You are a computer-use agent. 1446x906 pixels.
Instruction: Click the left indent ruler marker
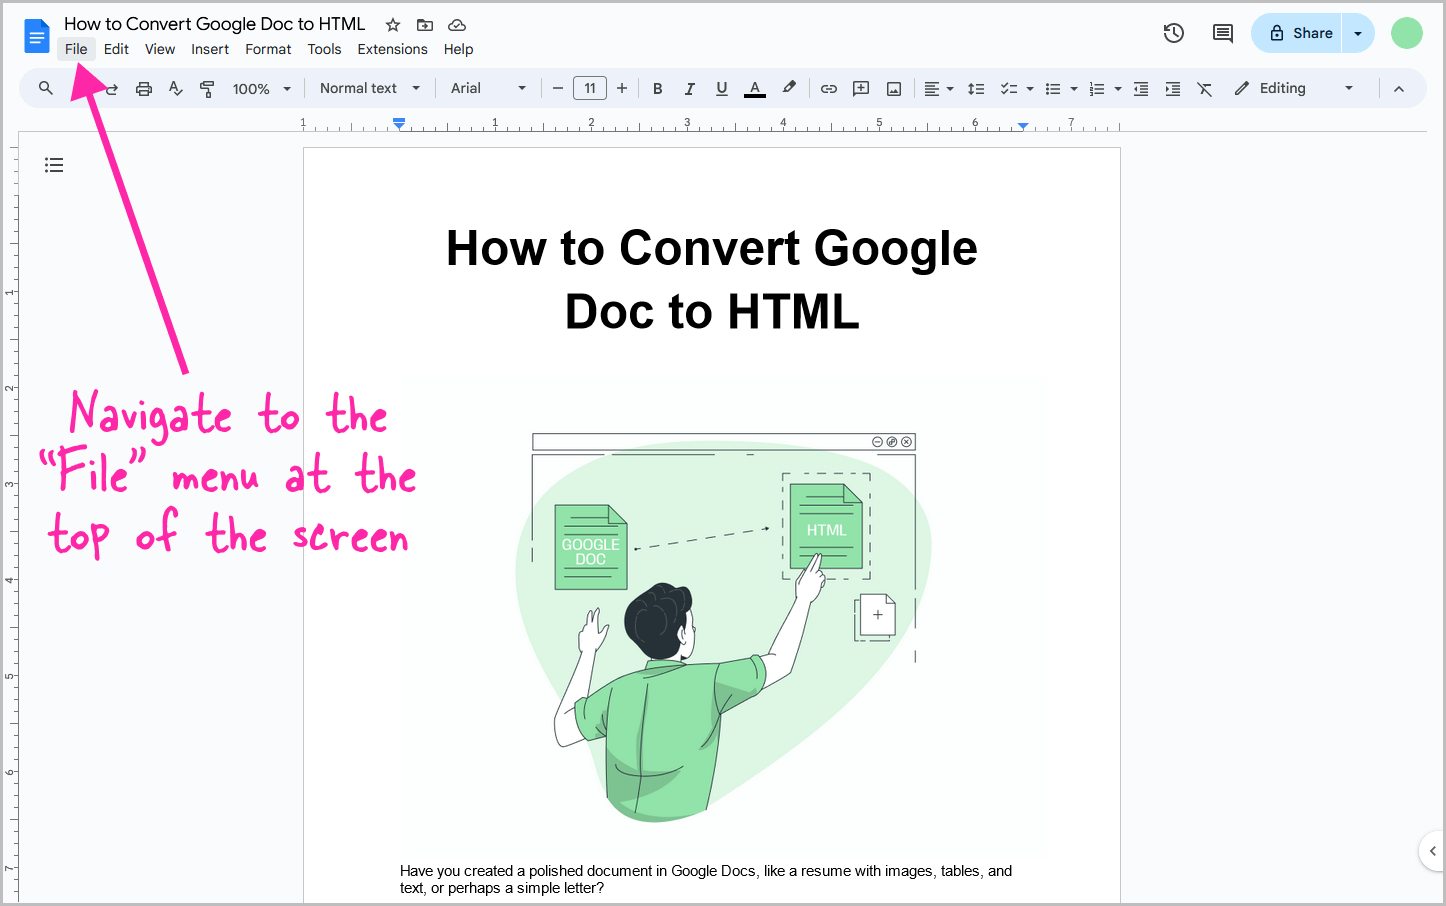pos(399,124)
